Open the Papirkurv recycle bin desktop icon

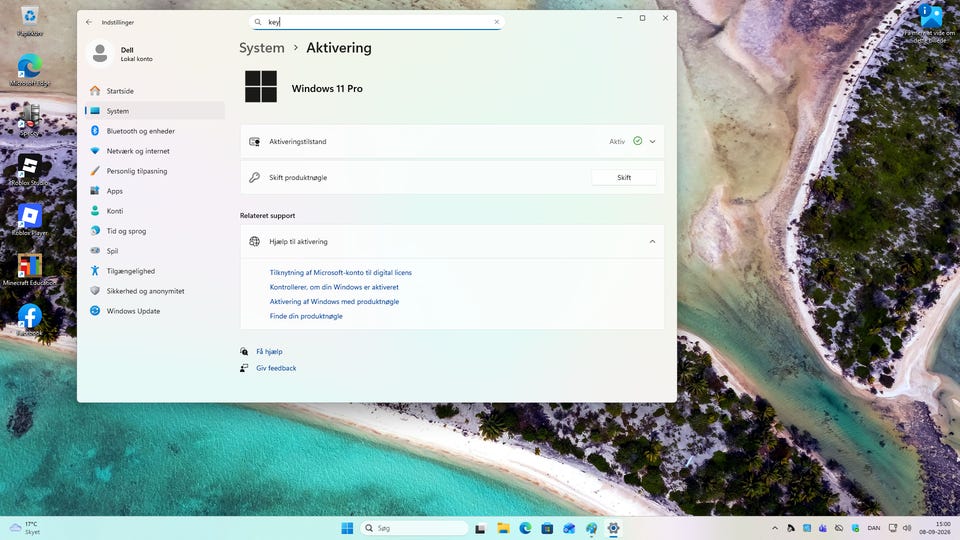[29, 20]
